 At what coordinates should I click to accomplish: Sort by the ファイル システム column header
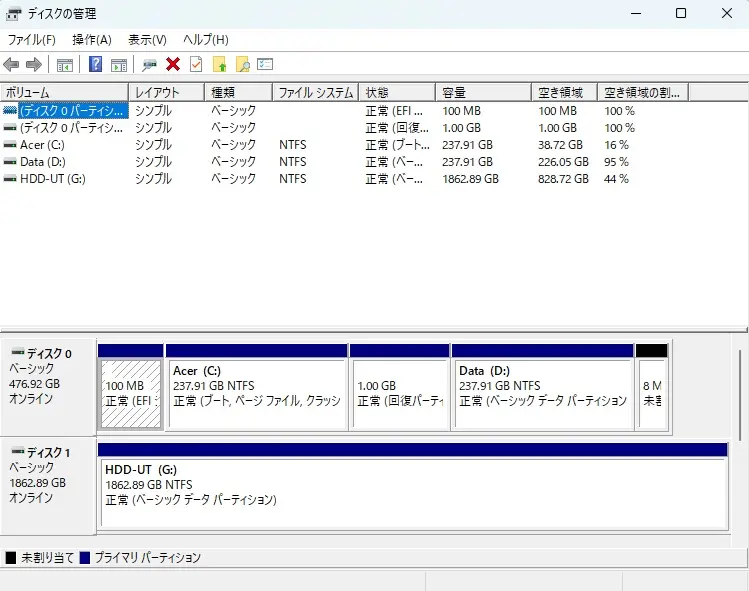316,92
